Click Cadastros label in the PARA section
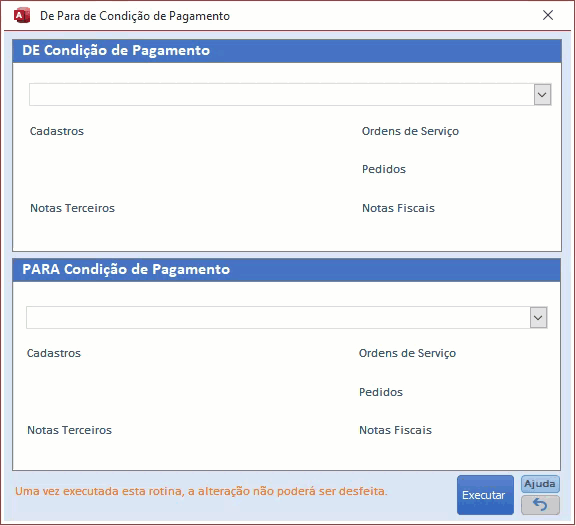Image resolution: width=576 pixels, height=526 pixels. 54,353
